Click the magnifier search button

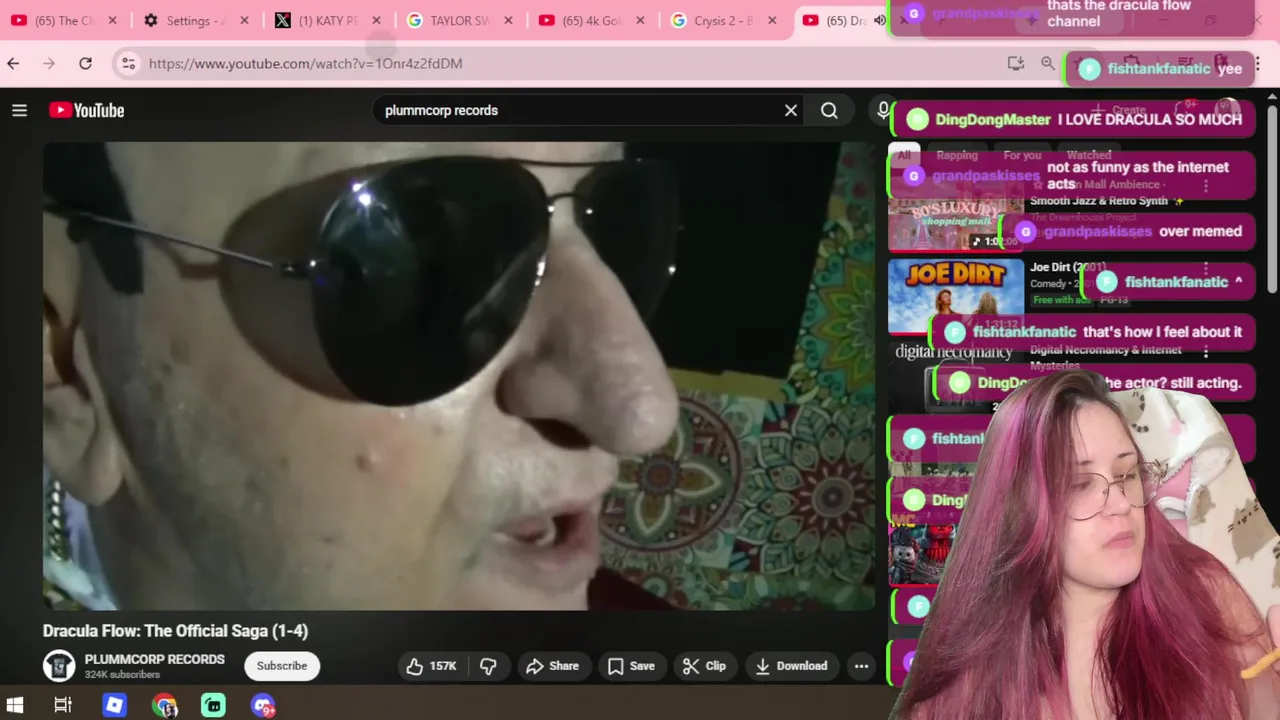[x=829, y=110]
